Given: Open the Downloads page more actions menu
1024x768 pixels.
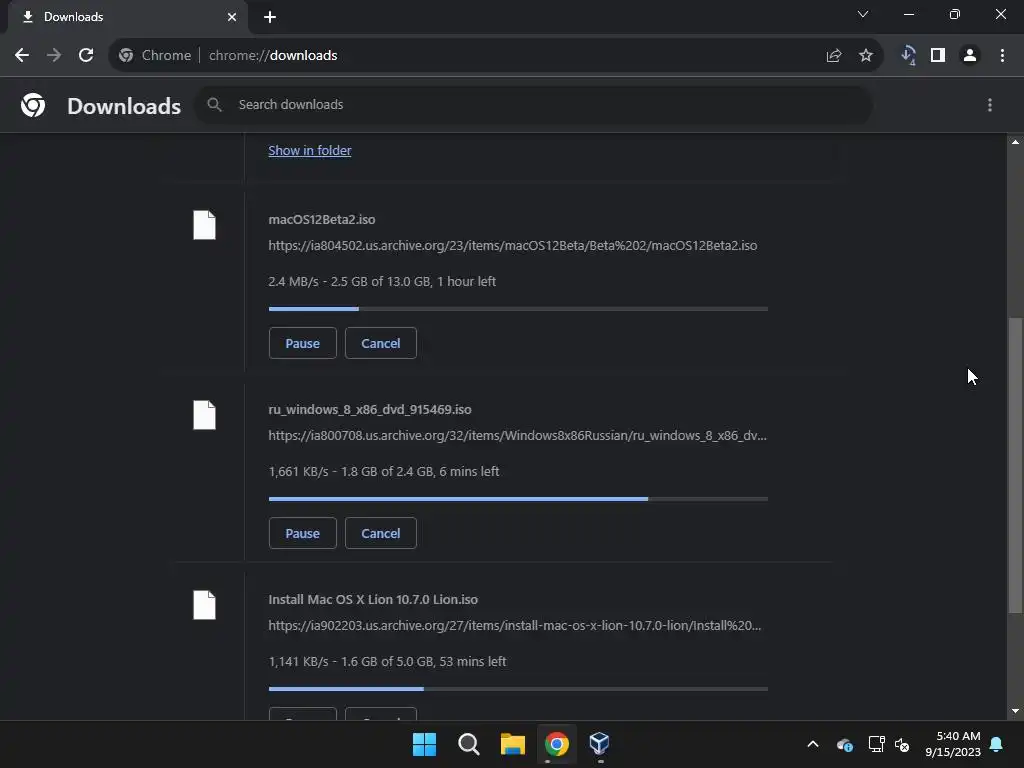Looking at the screenshot, I should pyautogui.click(x=990, y=105).
